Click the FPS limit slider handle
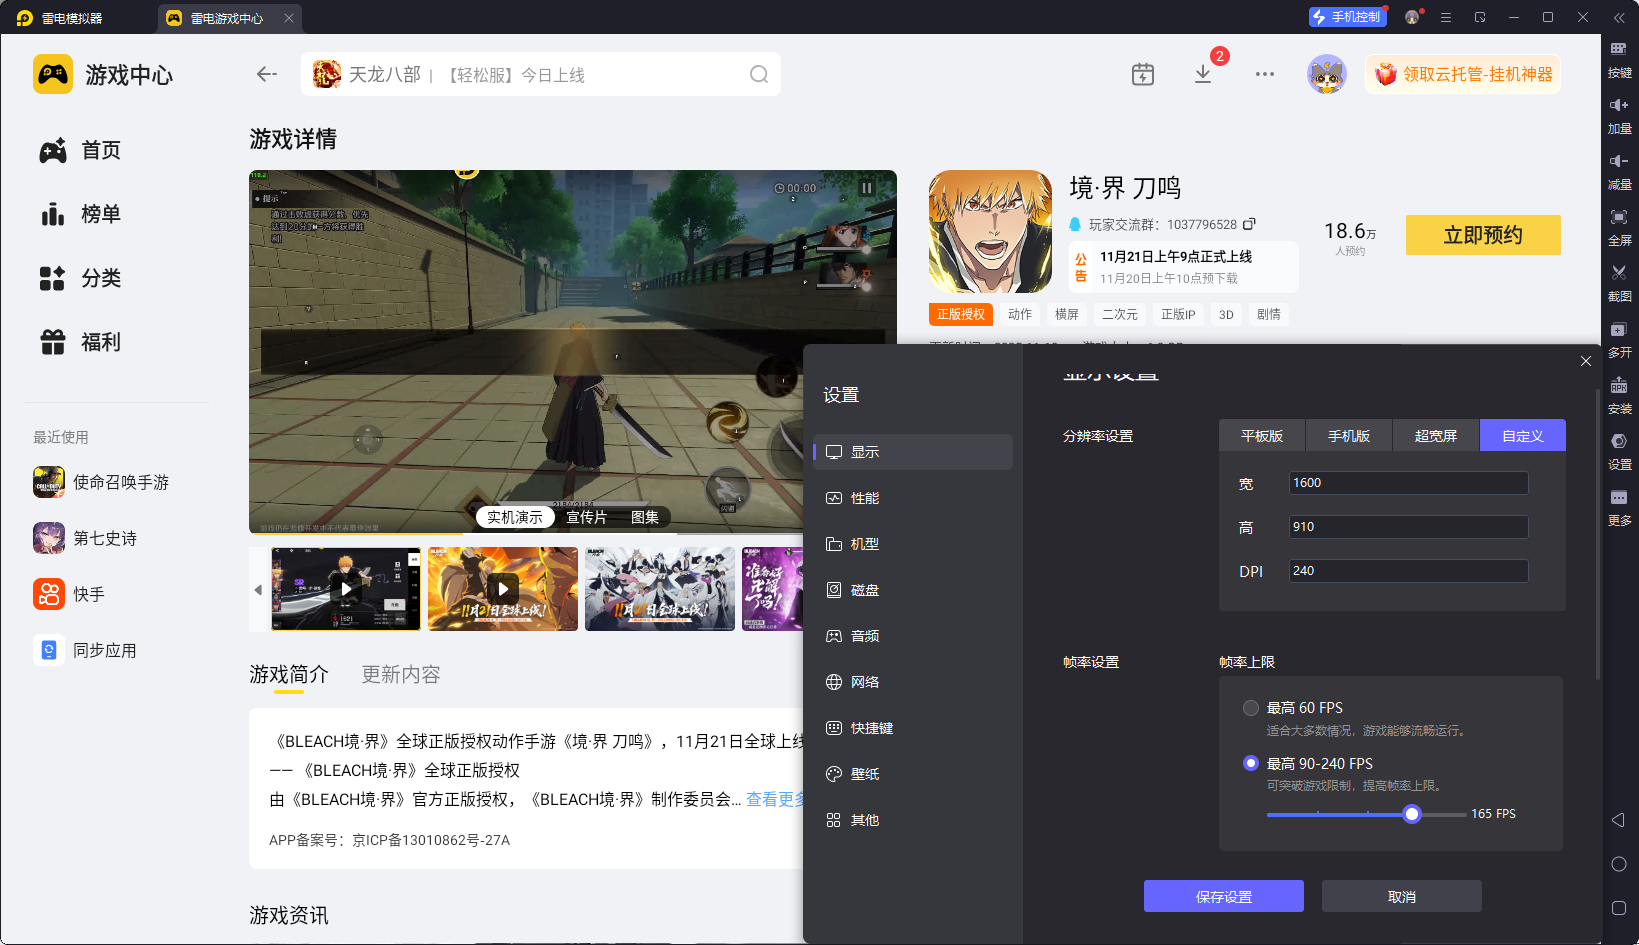 [1412, 814]
